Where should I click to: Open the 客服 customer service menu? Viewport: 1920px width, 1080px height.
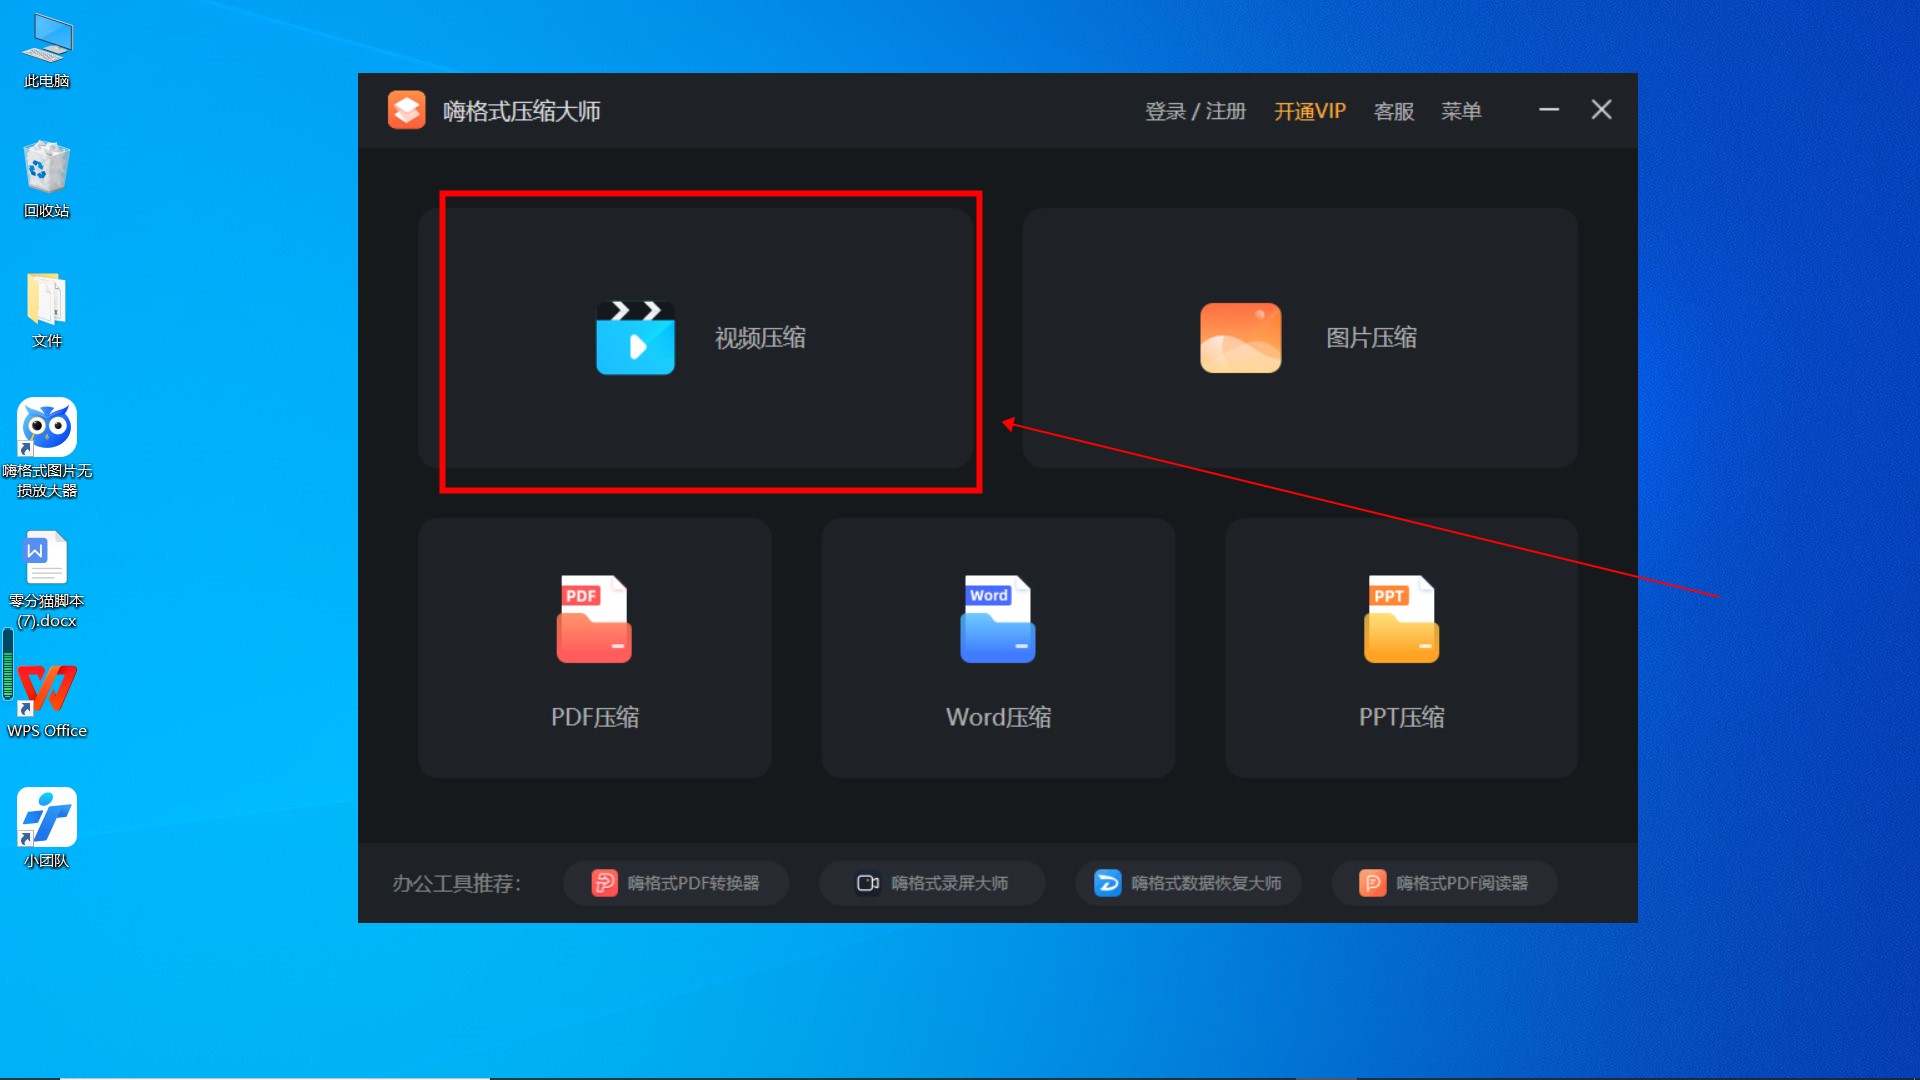[x=1394, y=111]
